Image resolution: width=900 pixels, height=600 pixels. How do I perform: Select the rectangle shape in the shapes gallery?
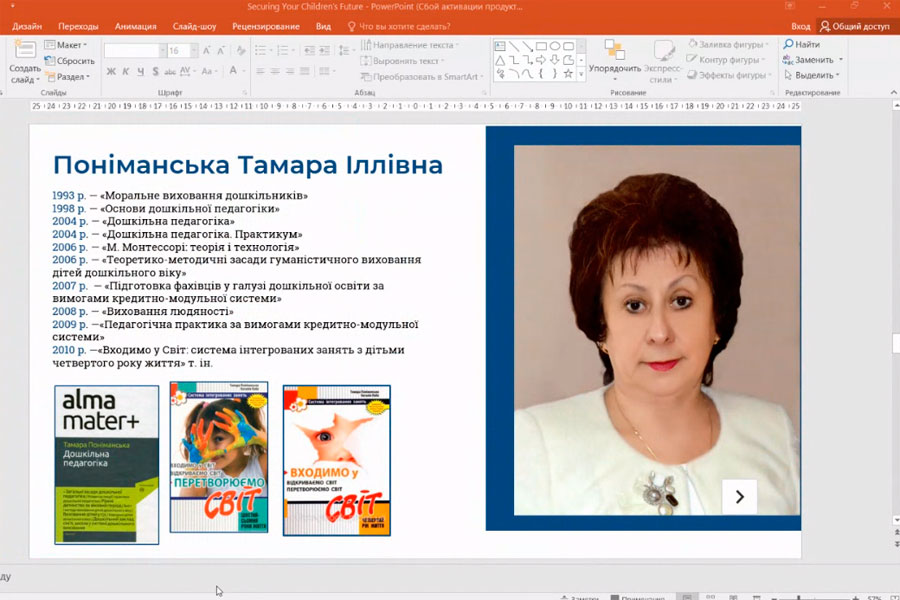(x=541, y=46)
